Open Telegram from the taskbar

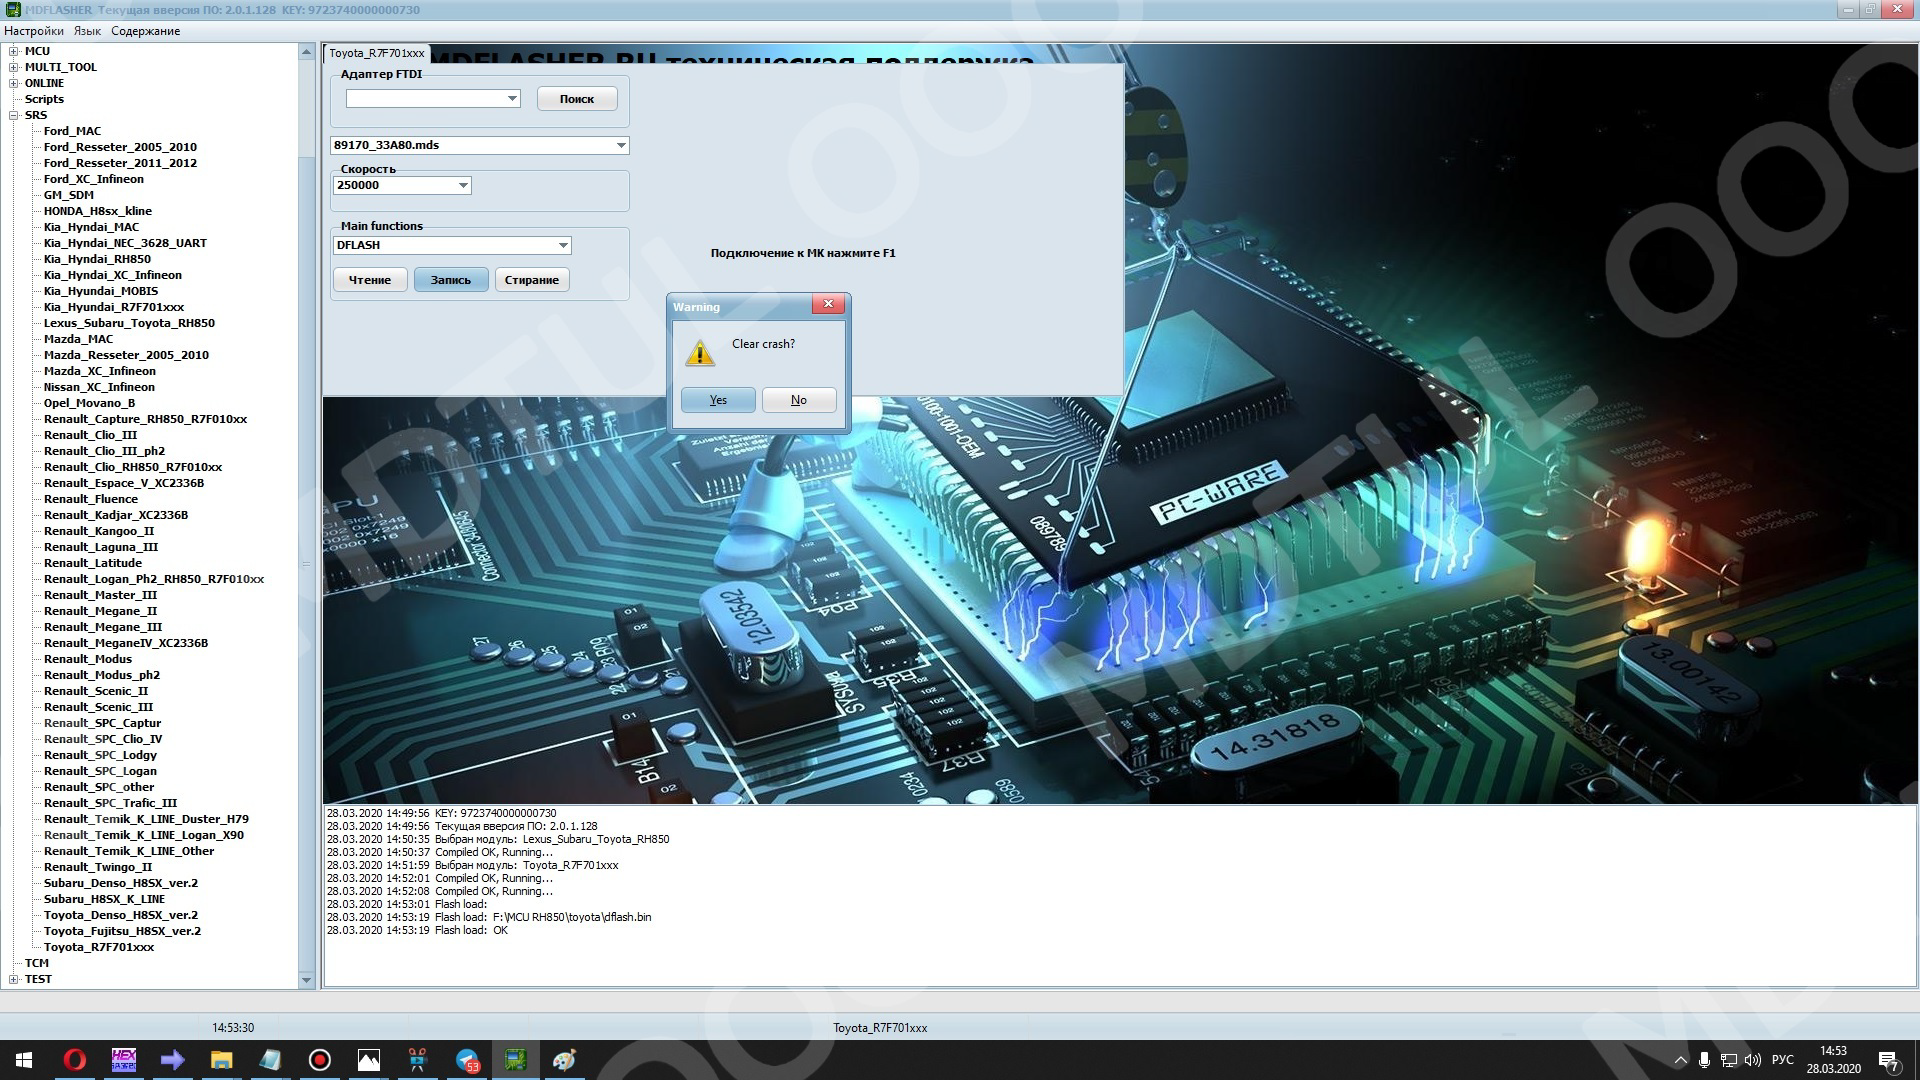[x=467, y=1060]
